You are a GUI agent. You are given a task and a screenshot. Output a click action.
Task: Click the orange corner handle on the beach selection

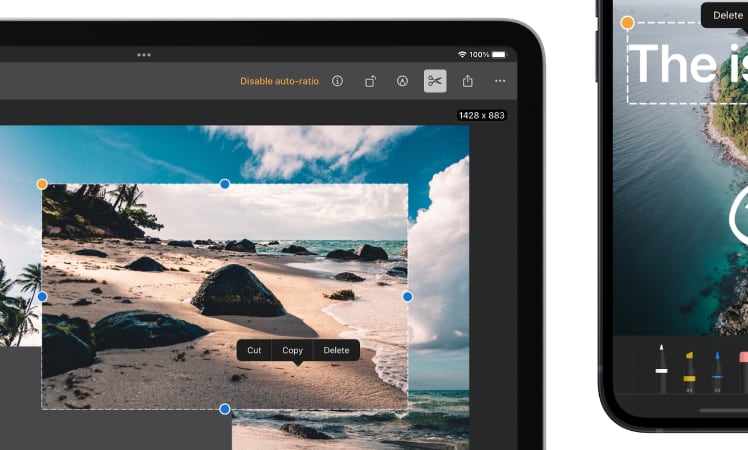(x=42, y=184)
